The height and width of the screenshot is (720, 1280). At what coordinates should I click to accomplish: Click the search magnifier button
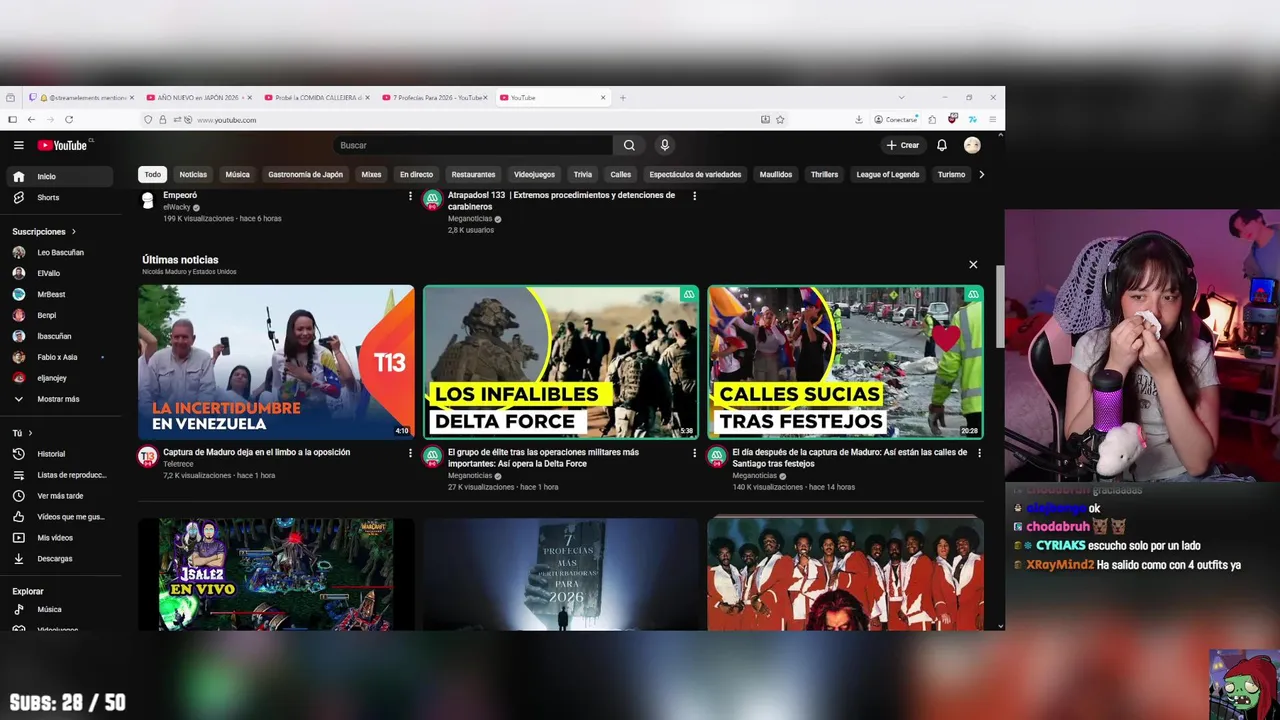(629, 145)
